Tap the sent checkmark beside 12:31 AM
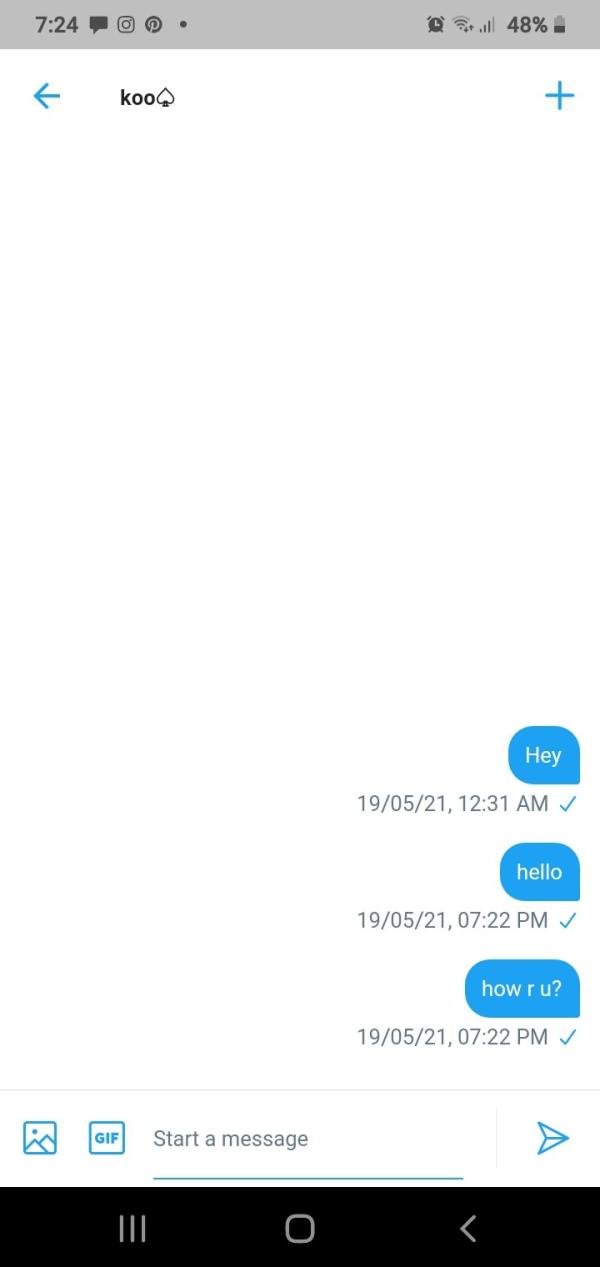Screen dimensions: 600x1267 [567, 803]
